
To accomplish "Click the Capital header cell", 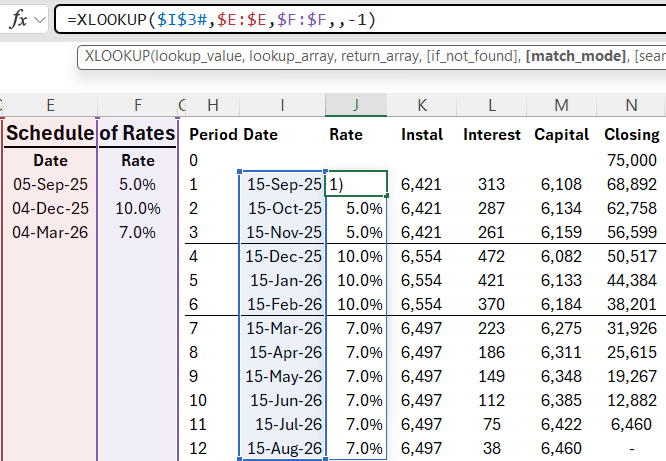I will (x=562, y=135).
